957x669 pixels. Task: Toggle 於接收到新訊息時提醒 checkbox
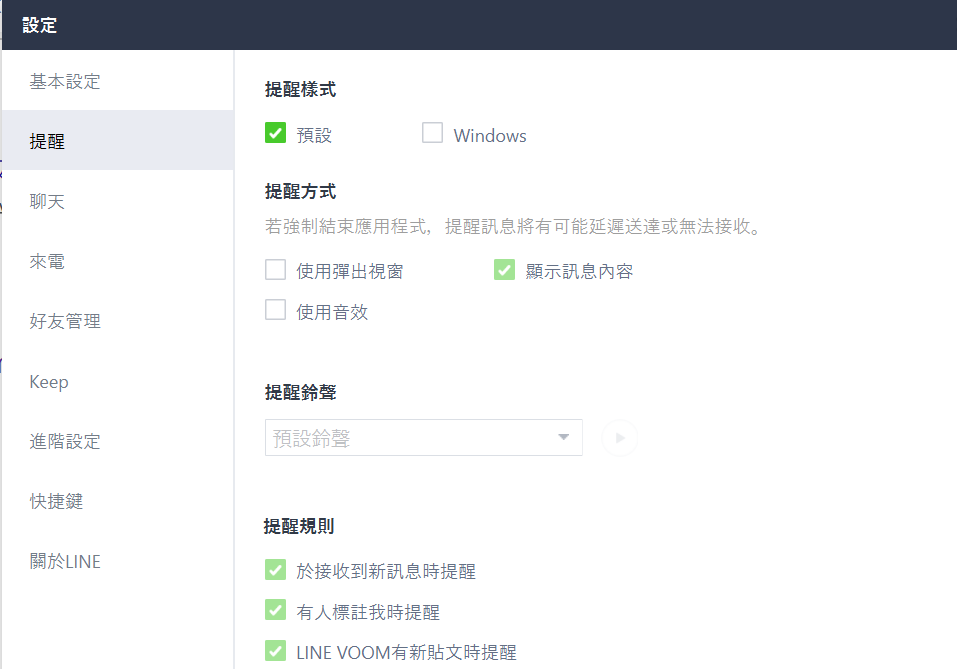pyautogui.click(x=275, y=570)
